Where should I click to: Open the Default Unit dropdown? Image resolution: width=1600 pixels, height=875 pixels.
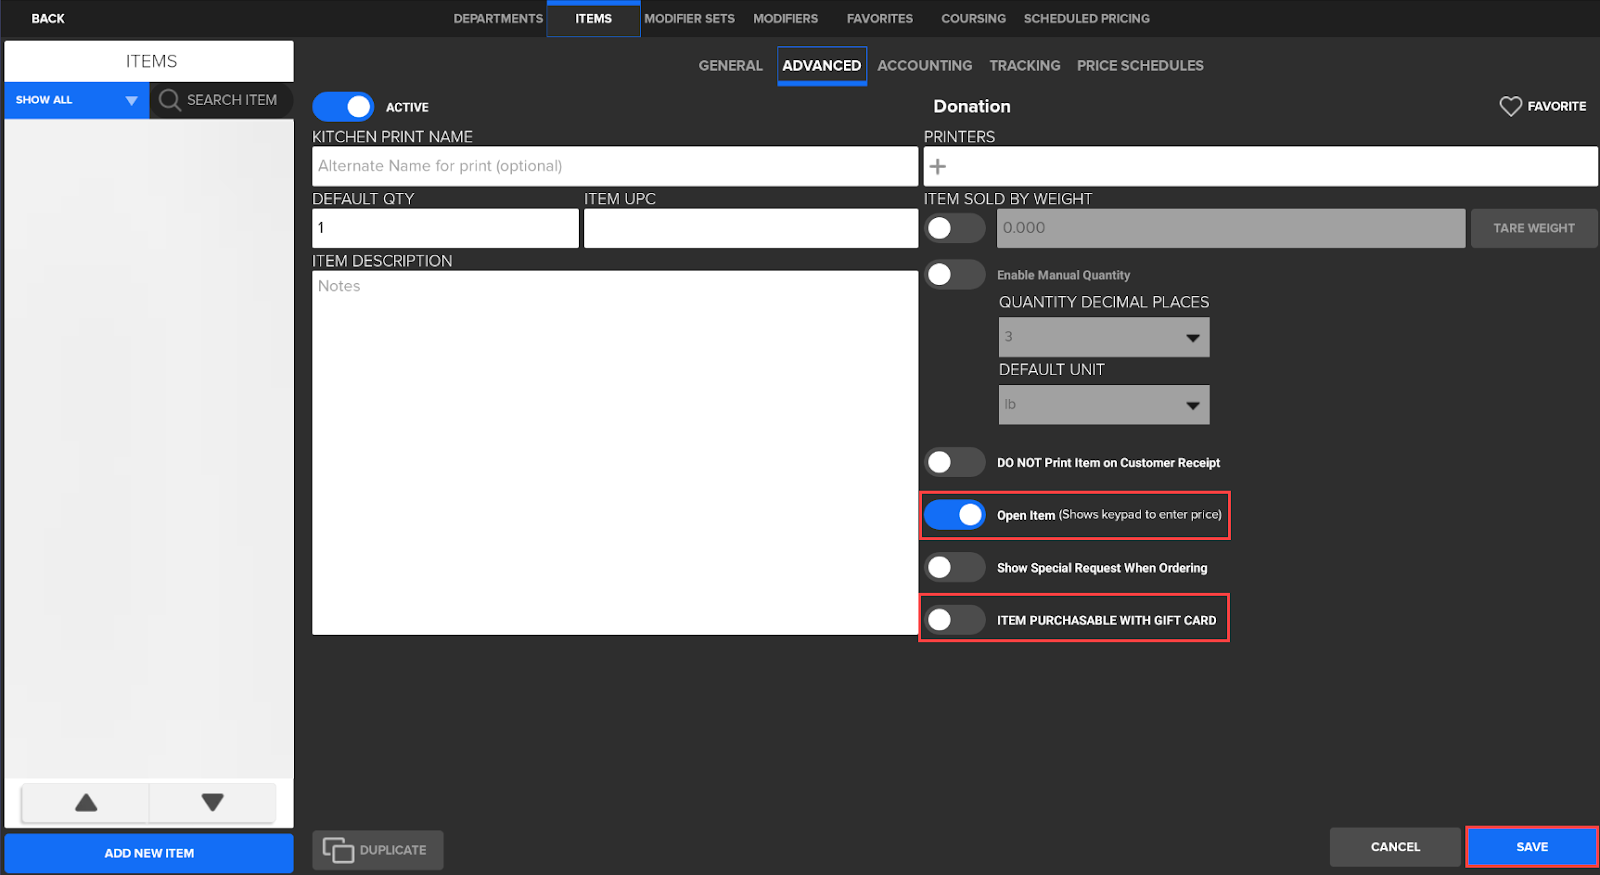click(x=1104, y=405)
